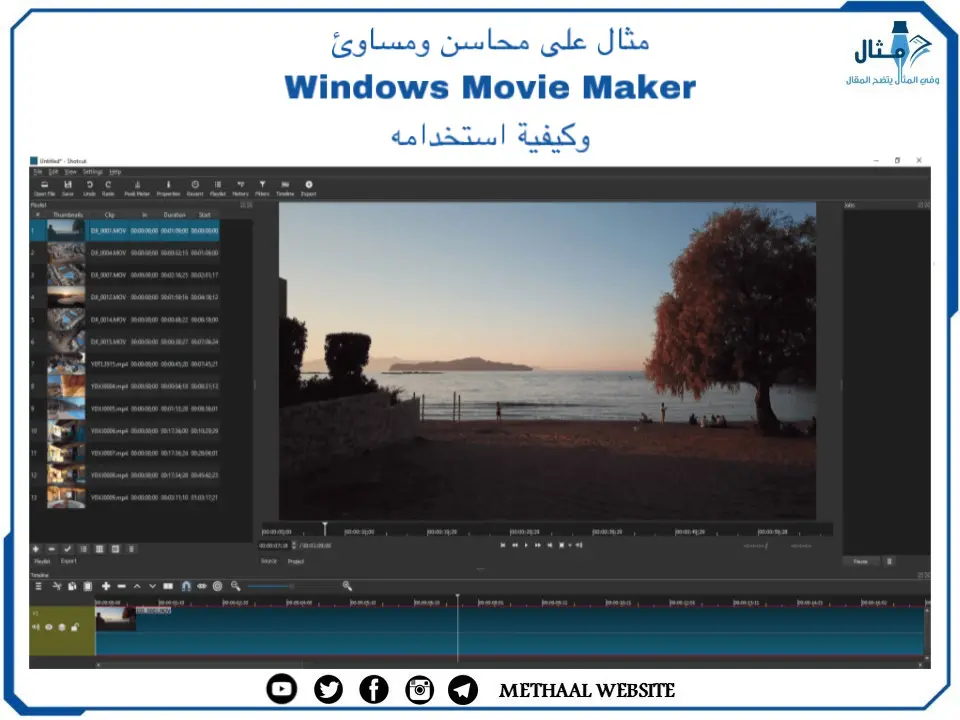Open the playlist menu icon

pos(131,549)
